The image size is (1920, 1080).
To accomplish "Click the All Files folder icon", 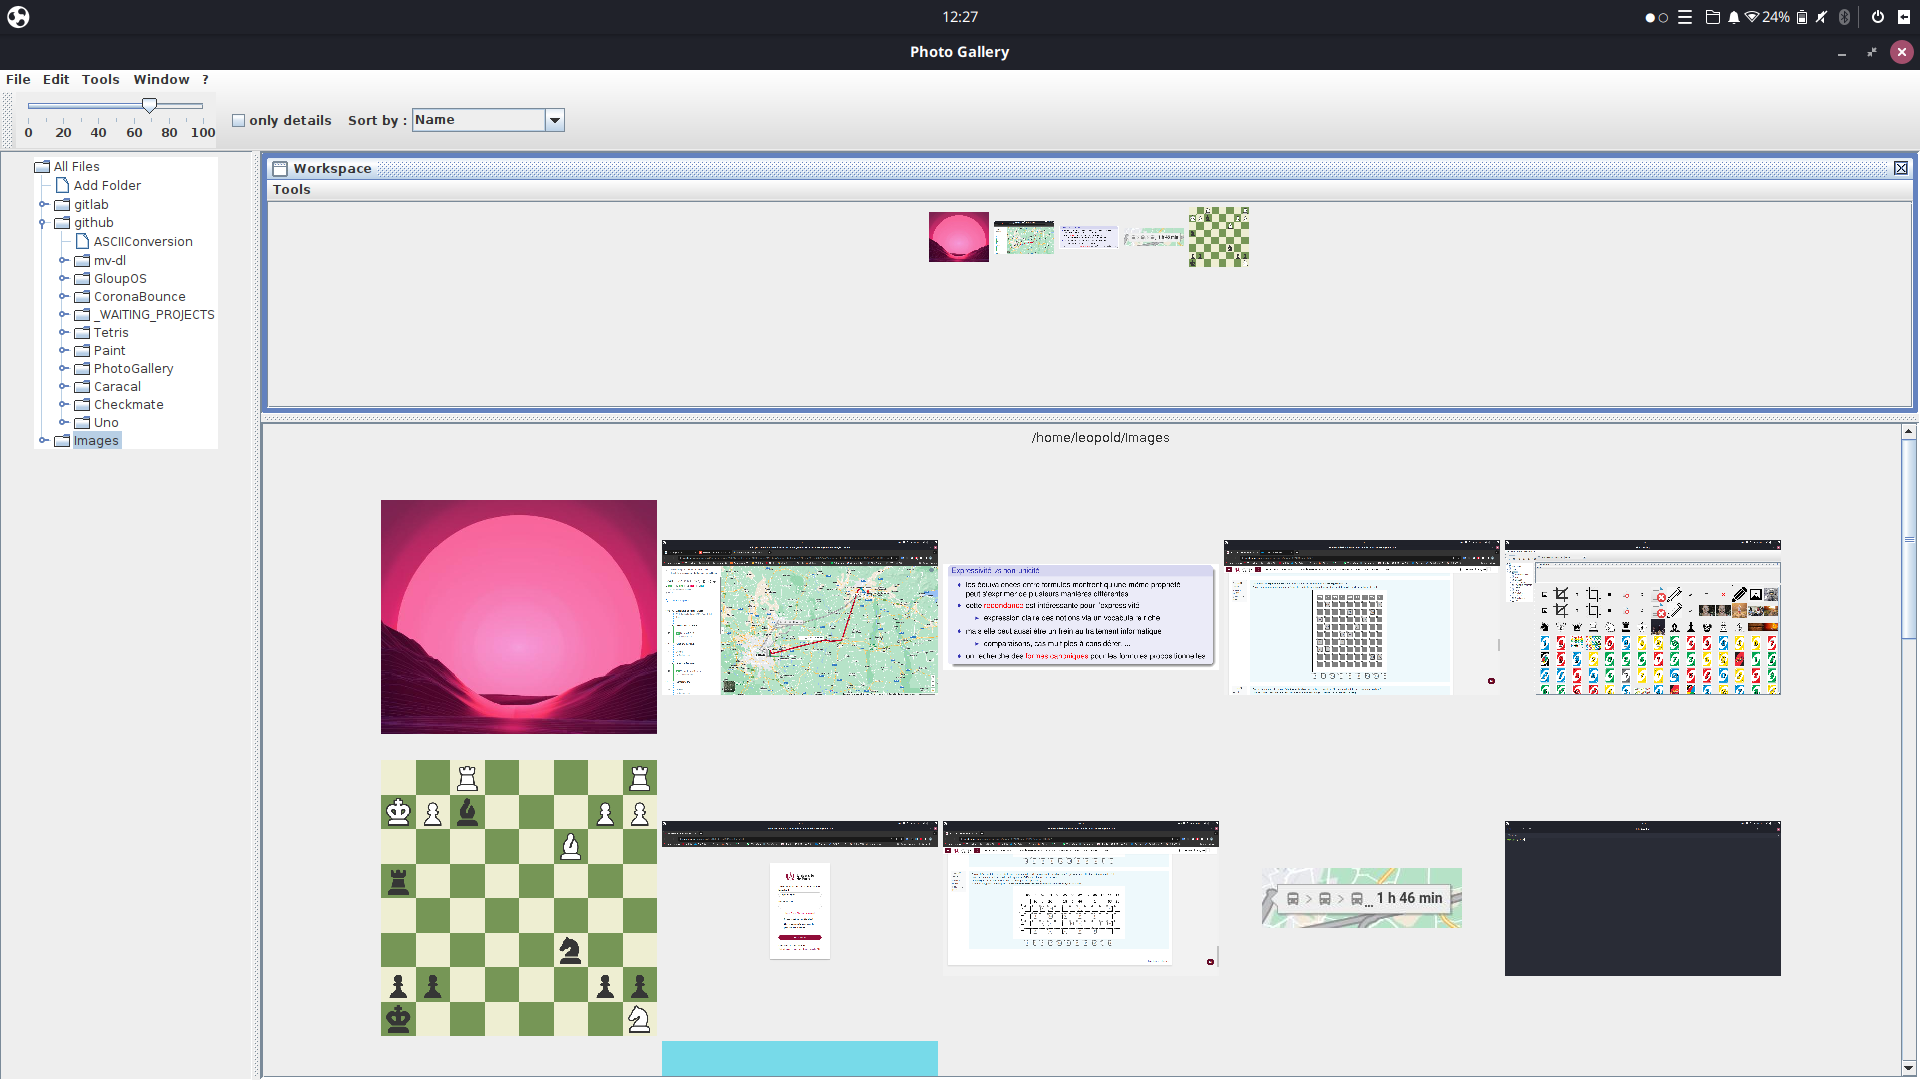I will coord(42,167).
